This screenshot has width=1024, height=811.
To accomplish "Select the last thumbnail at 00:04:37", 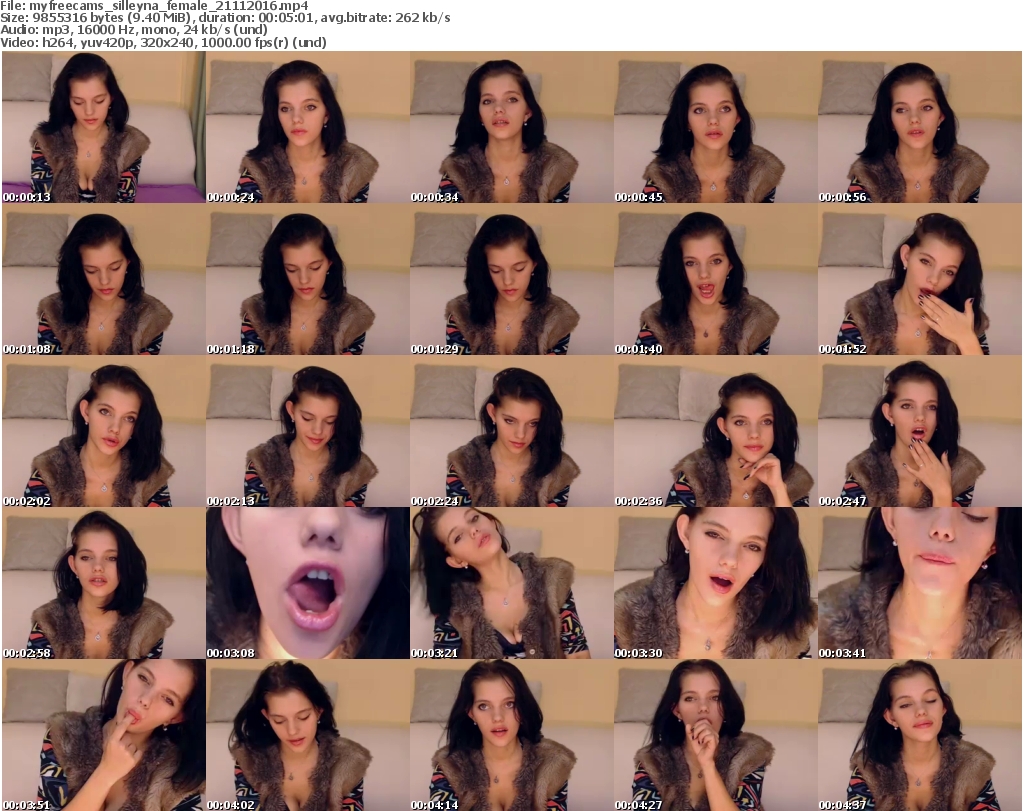I will [920, 735].
